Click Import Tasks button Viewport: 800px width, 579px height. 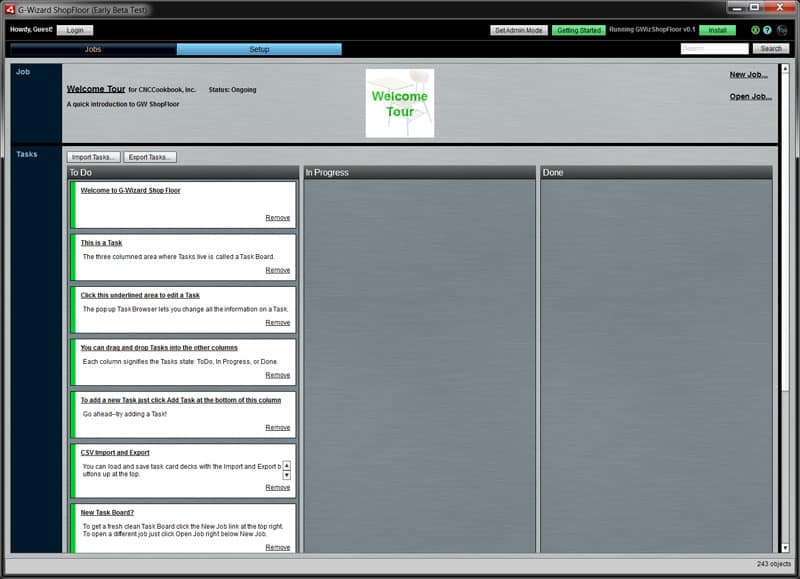pyautogui.click(x=93, y=157)
